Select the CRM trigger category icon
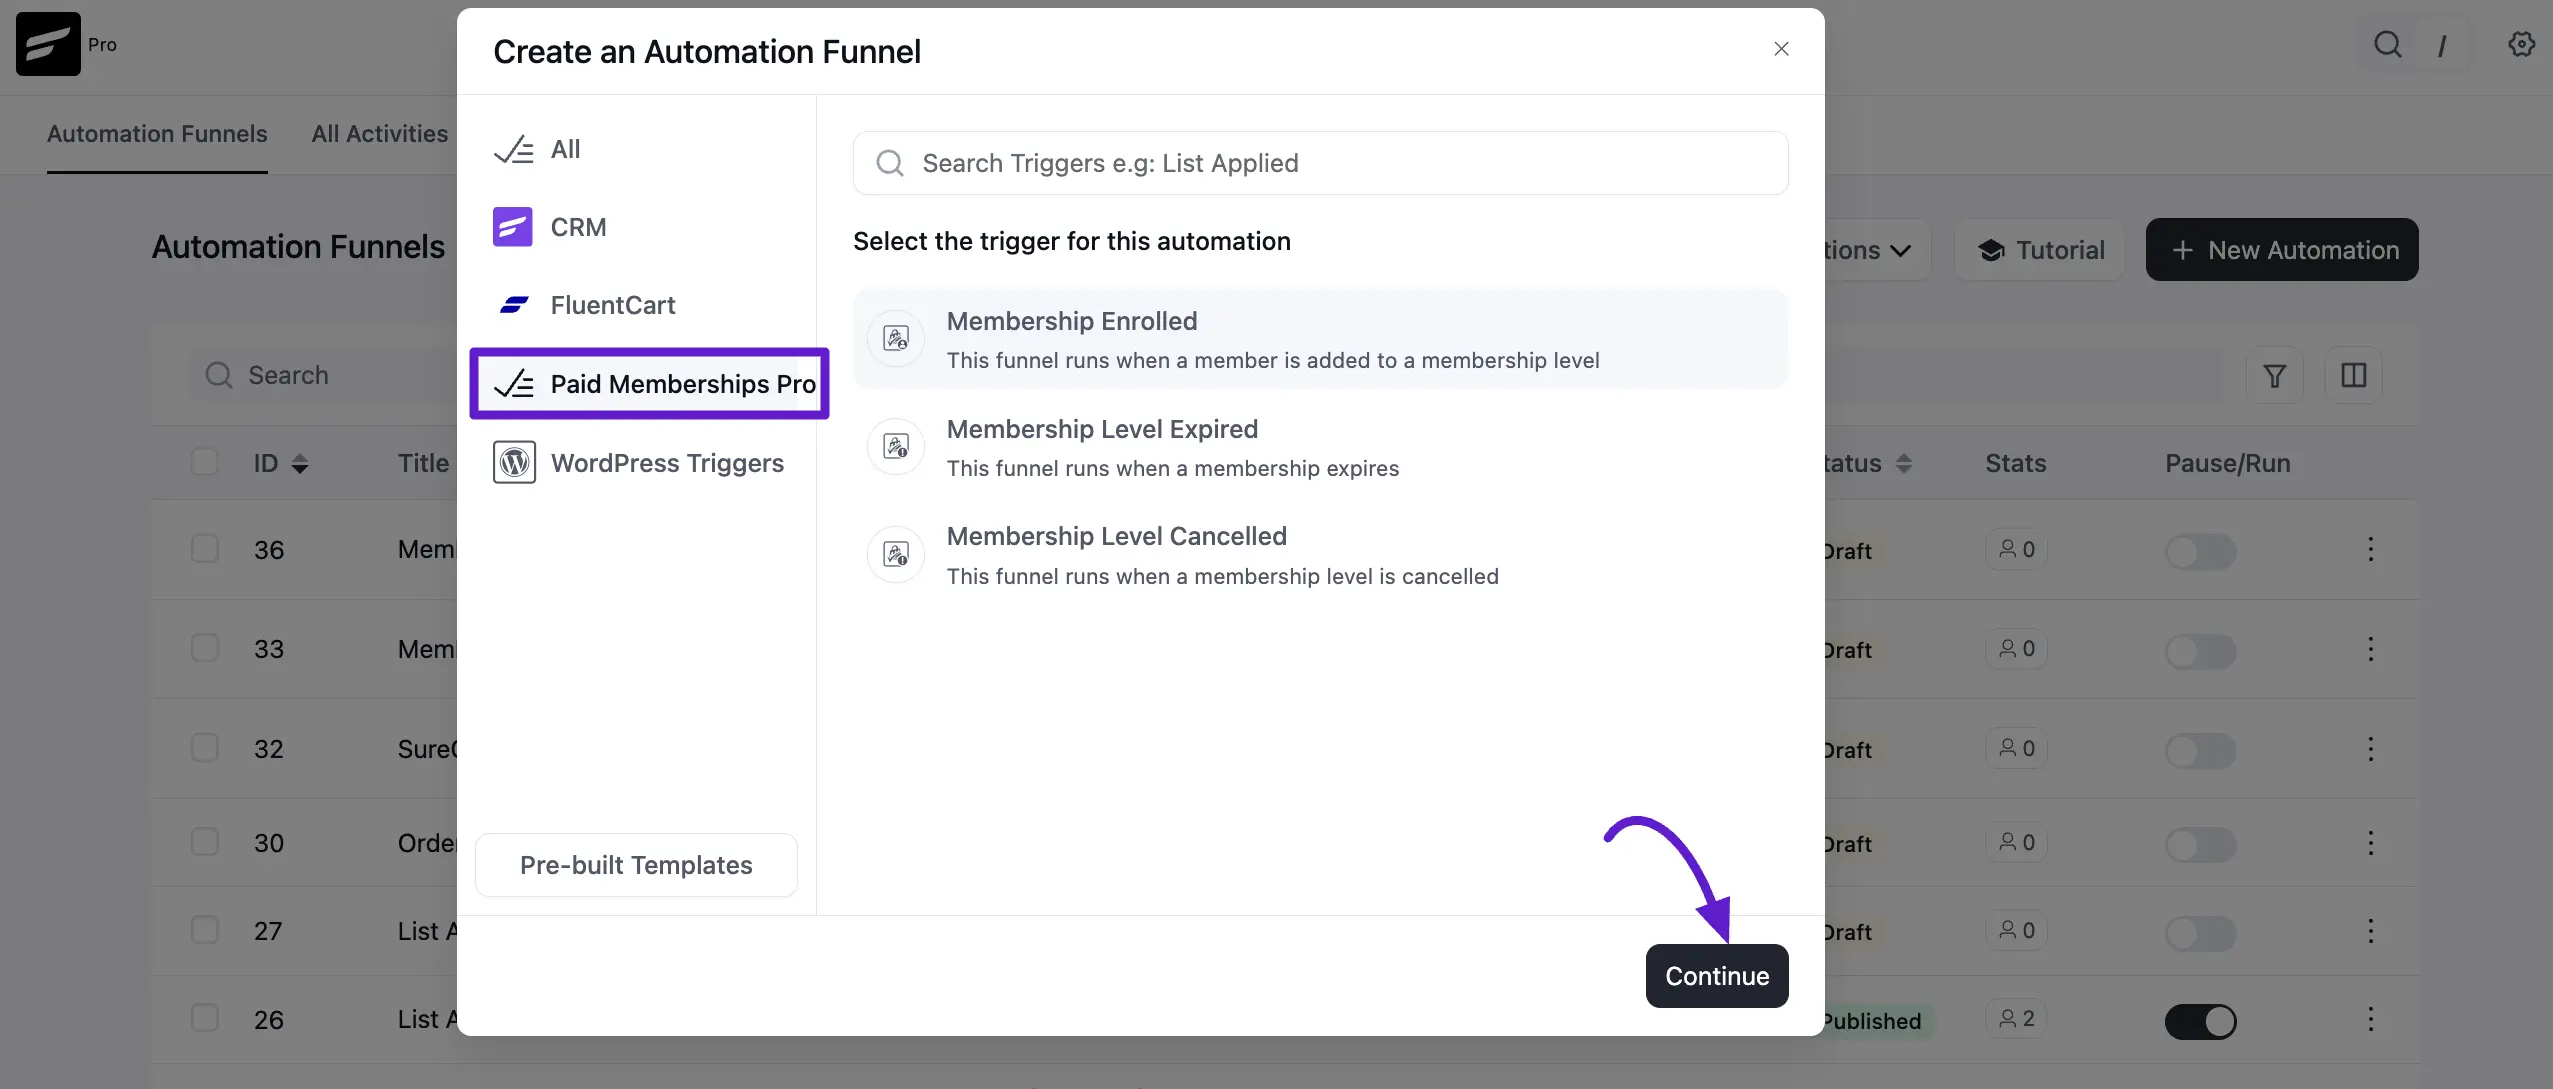Screen dimensions: 2553x1089 pyautogui.click(x=513, y=227)
